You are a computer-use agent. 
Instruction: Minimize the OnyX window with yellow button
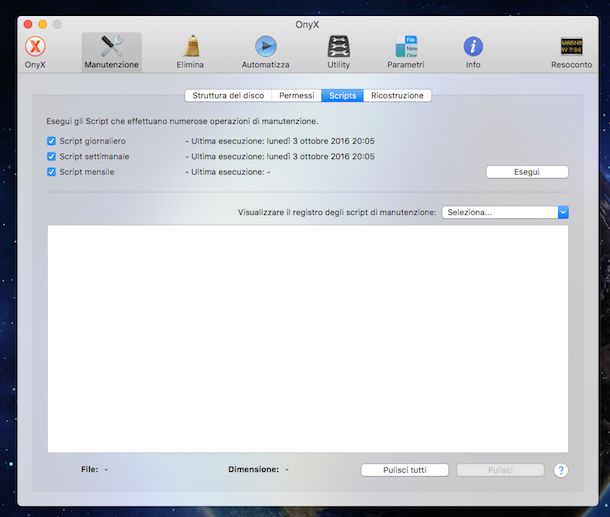[43, 25]
